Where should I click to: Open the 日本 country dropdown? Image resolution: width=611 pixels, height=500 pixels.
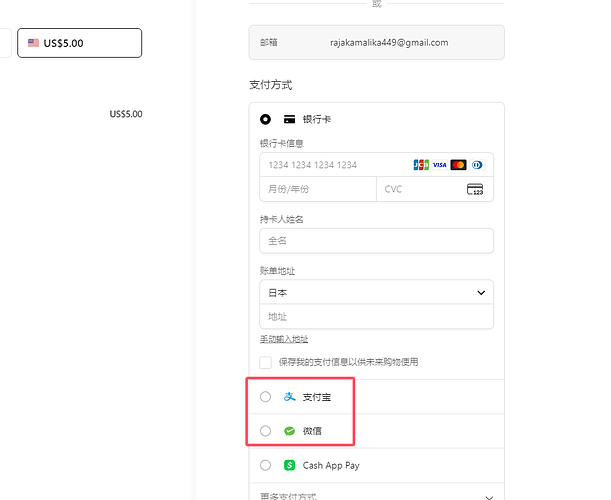click(376, 293)
